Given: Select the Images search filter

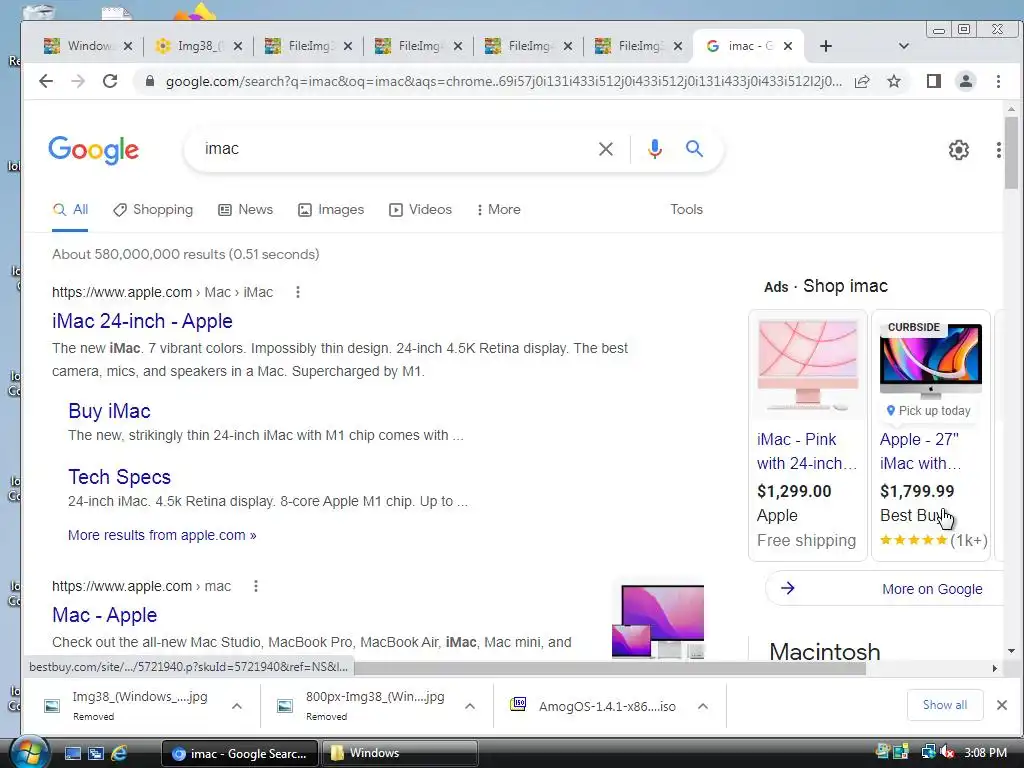Looking at the screenshot, I should click(x=331, y=210).
